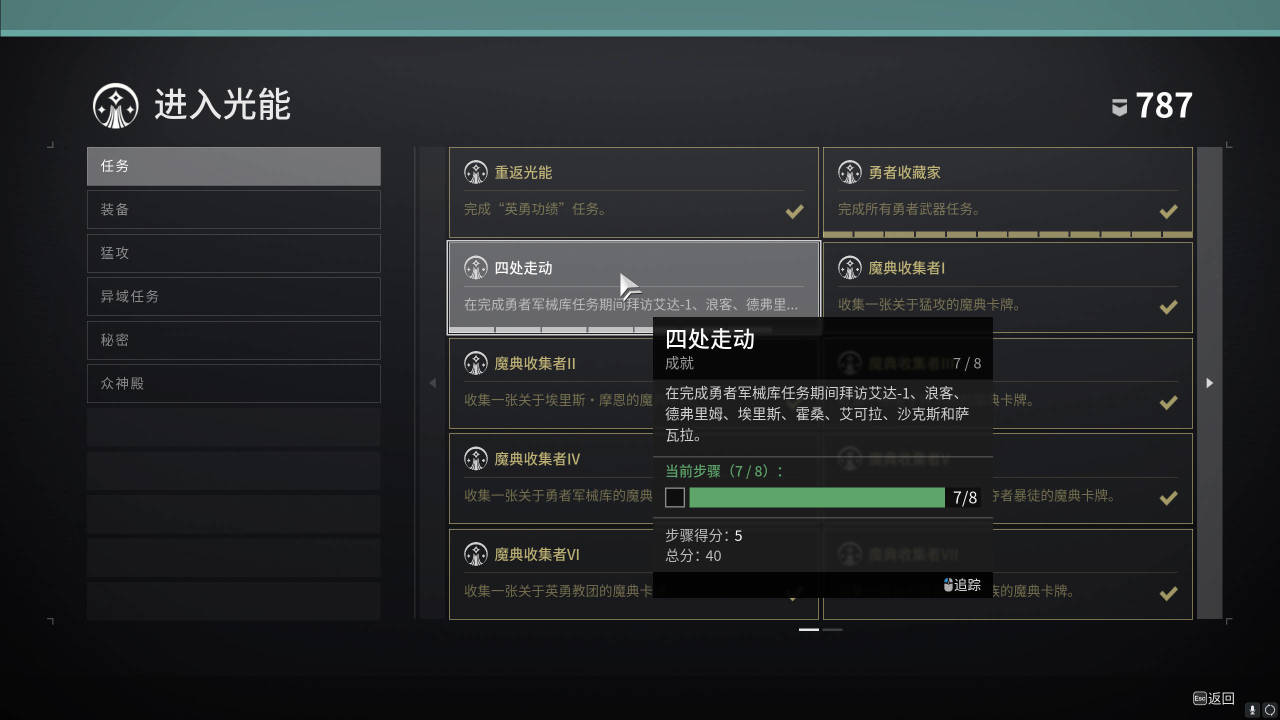Click the 魔典收集者IV triumph card icon
This screenshot has width=1280, height=720.
(x=476, y=459)
